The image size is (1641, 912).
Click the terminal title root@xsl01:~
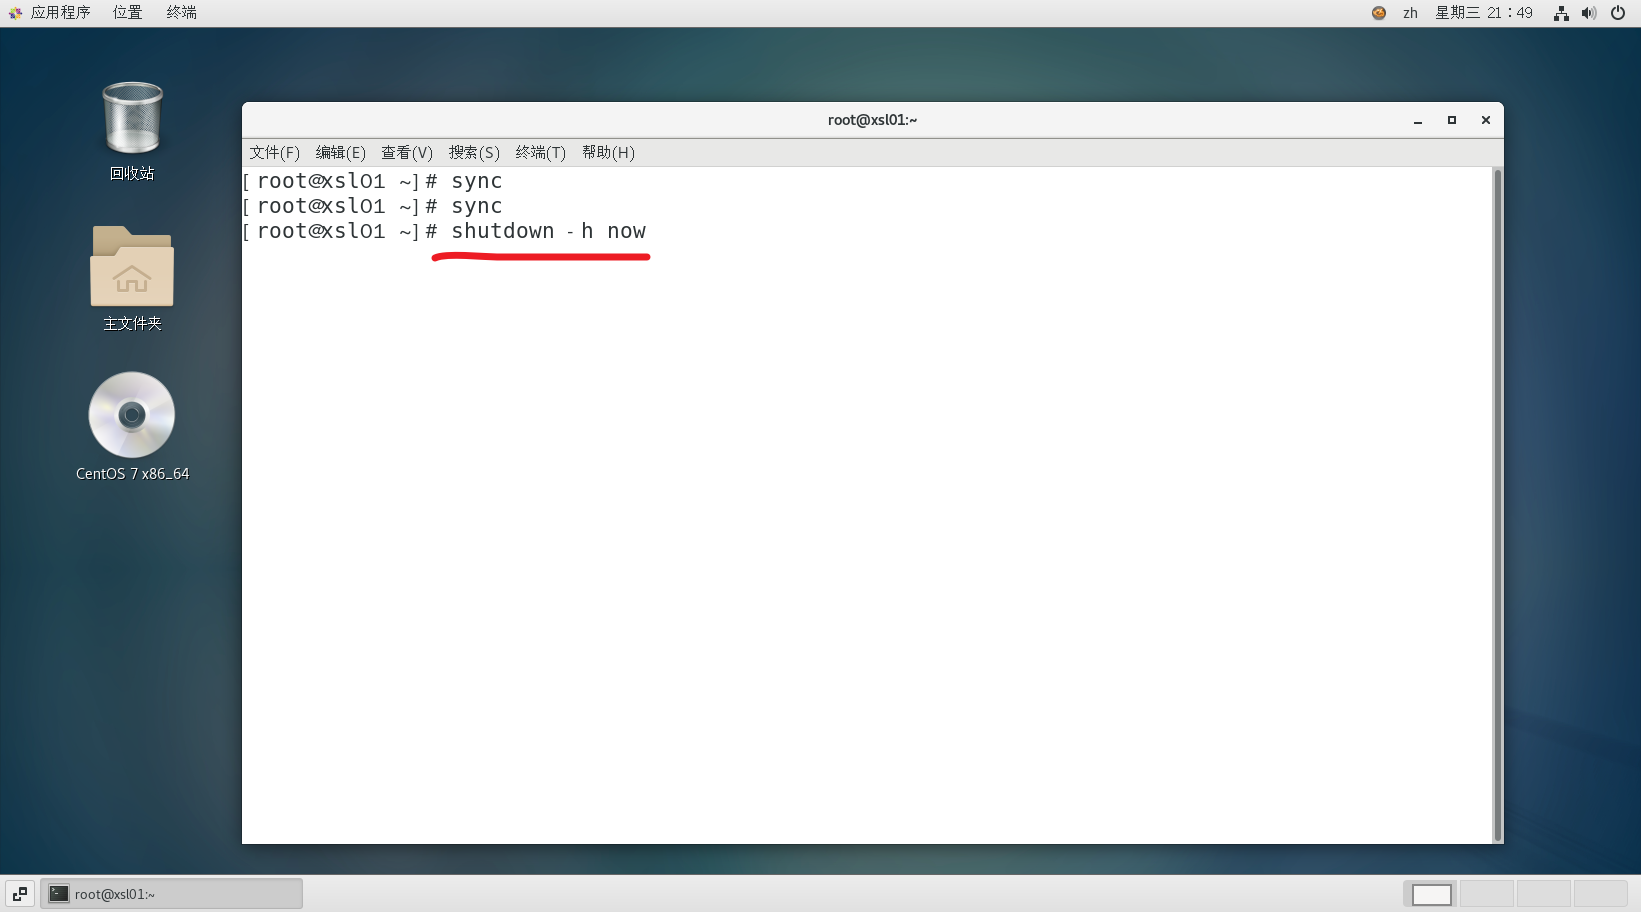[x=872, y=120]
